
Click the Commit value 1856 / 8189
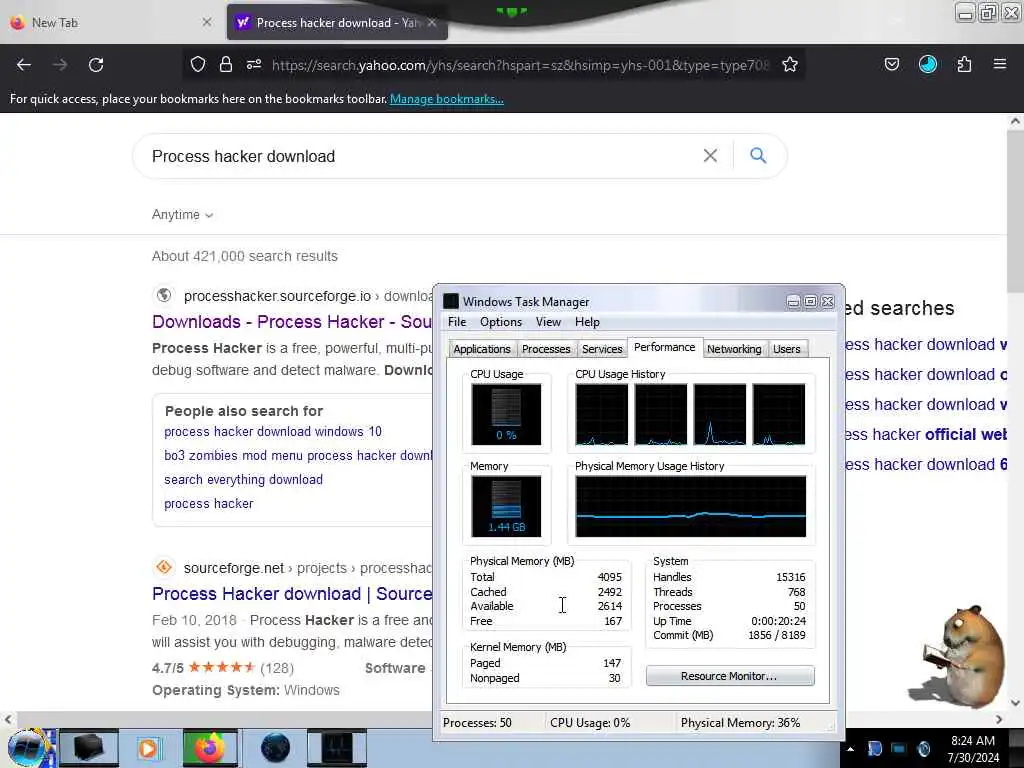pyautogui.click(x=776, y=635)
